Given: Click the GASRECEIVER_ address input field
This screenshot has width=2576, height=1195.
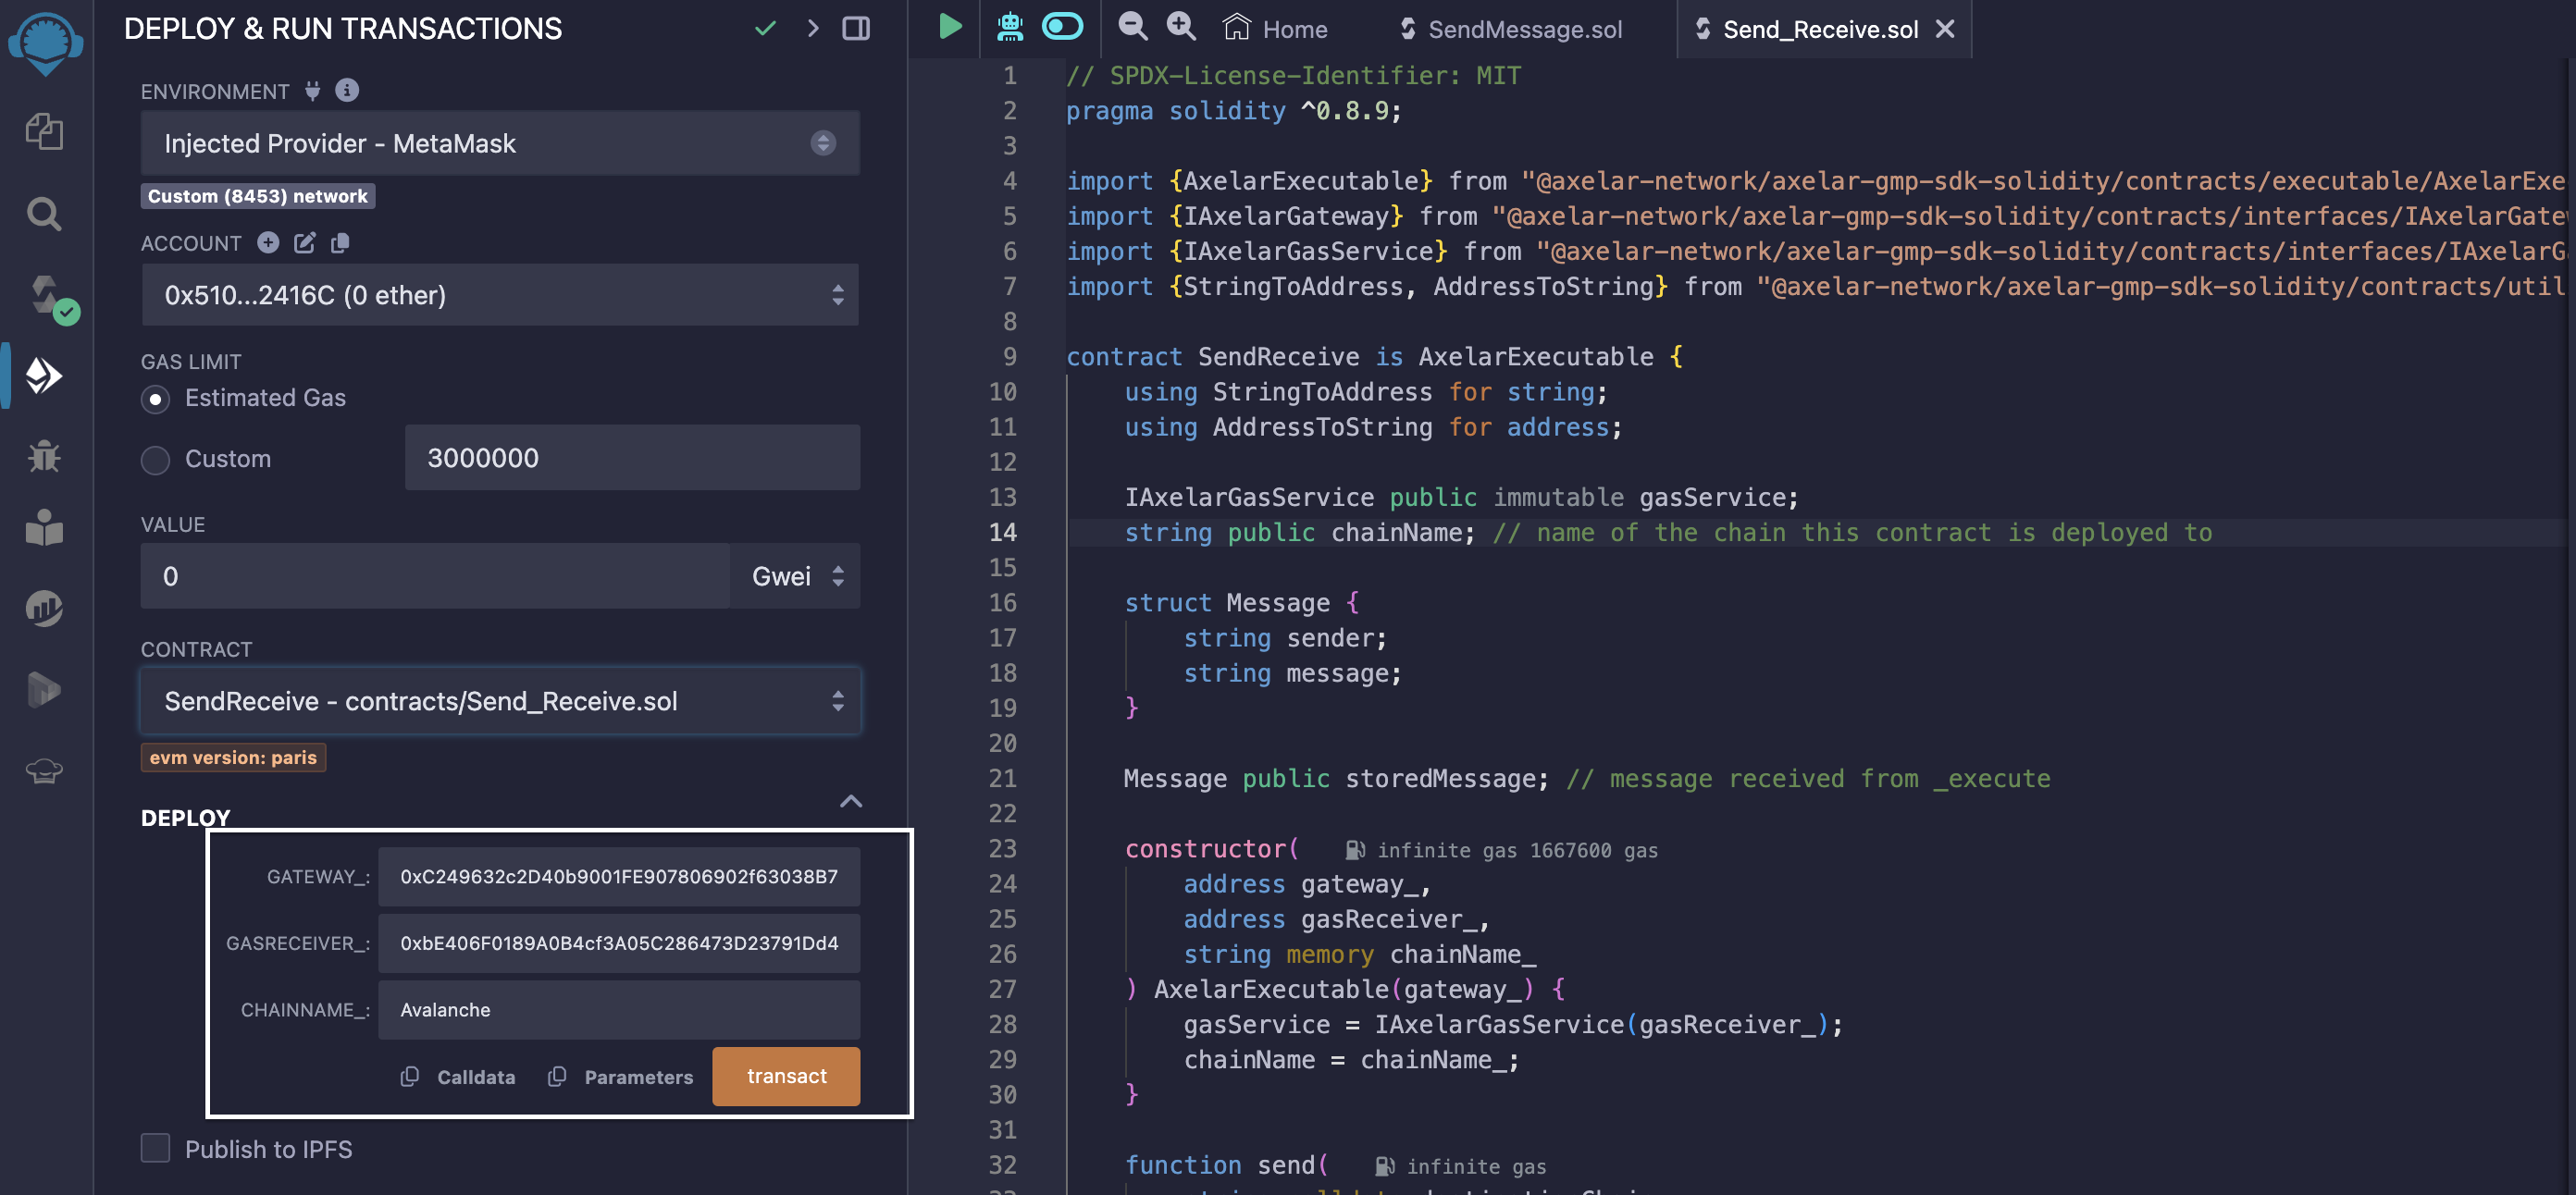Looking at the screenshot, I should (x=619, y=943).
